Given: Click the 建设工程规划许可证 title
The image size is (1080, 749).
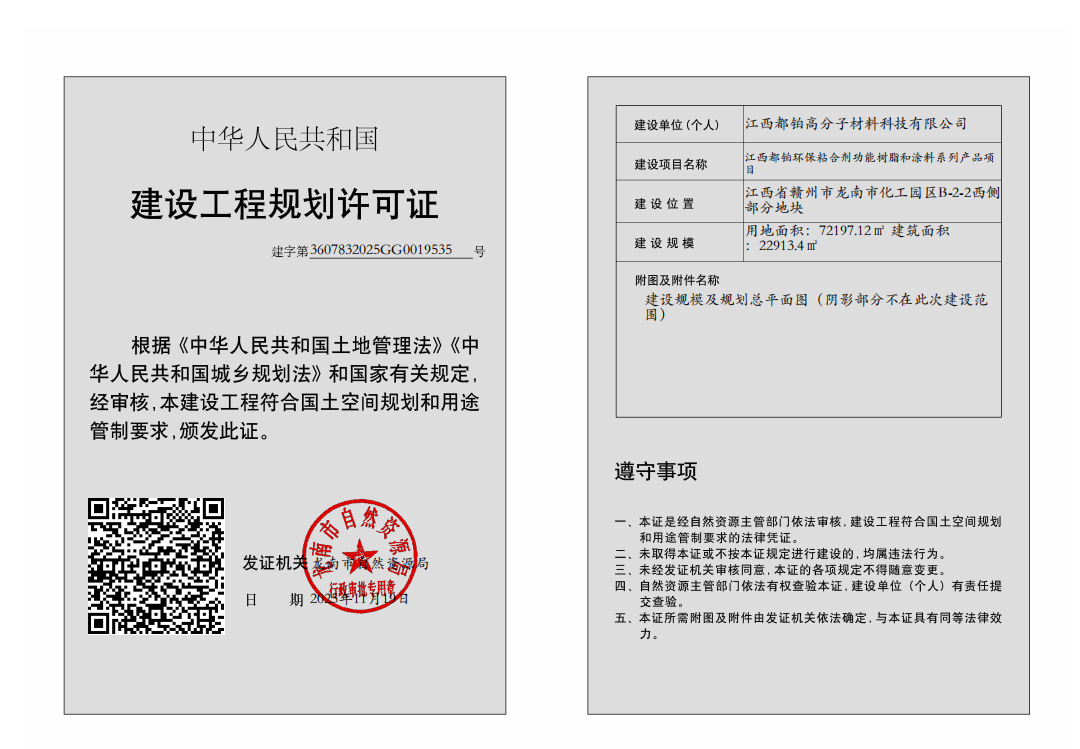Looking at the screenshot, I should click(284, 205).
